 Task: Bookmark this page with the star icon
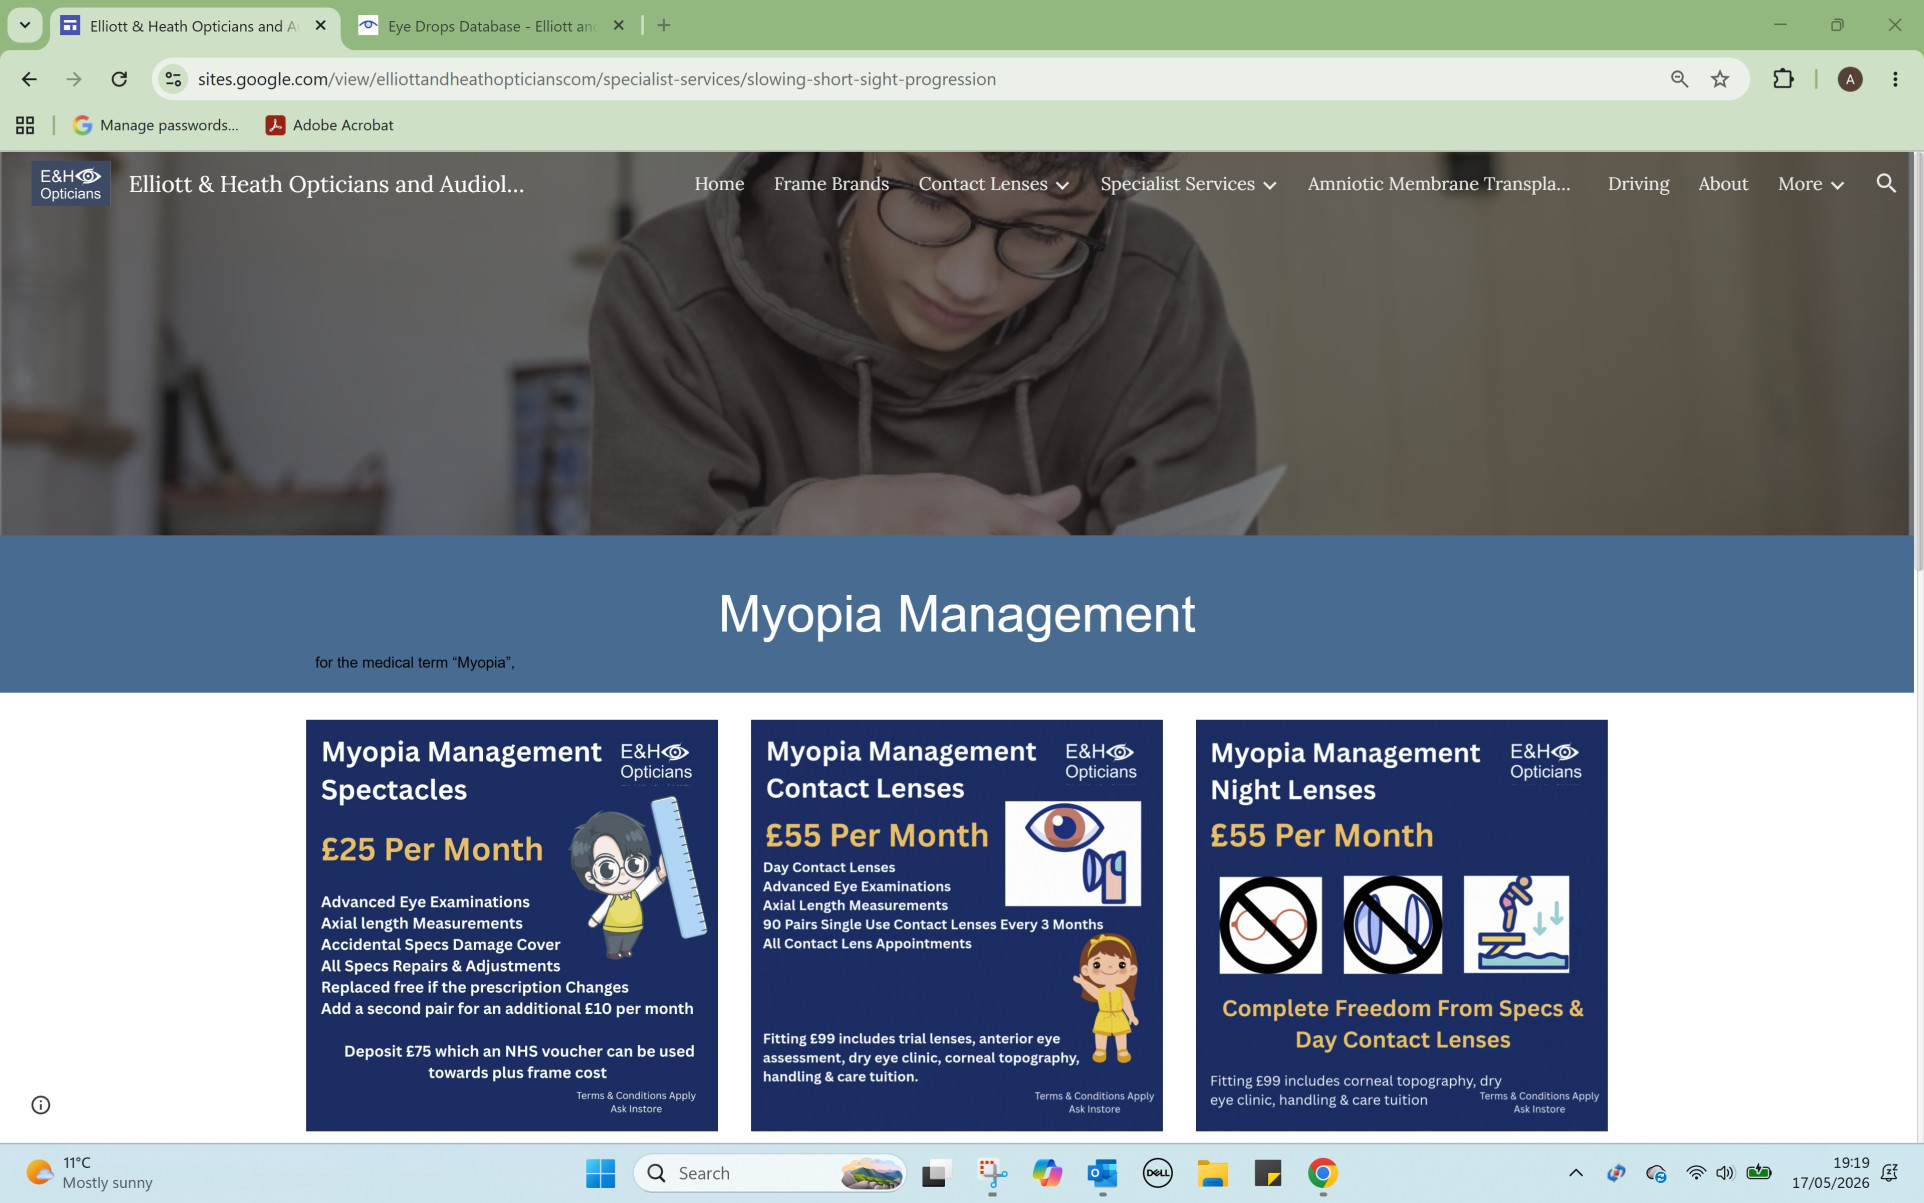click(1720, 79)
